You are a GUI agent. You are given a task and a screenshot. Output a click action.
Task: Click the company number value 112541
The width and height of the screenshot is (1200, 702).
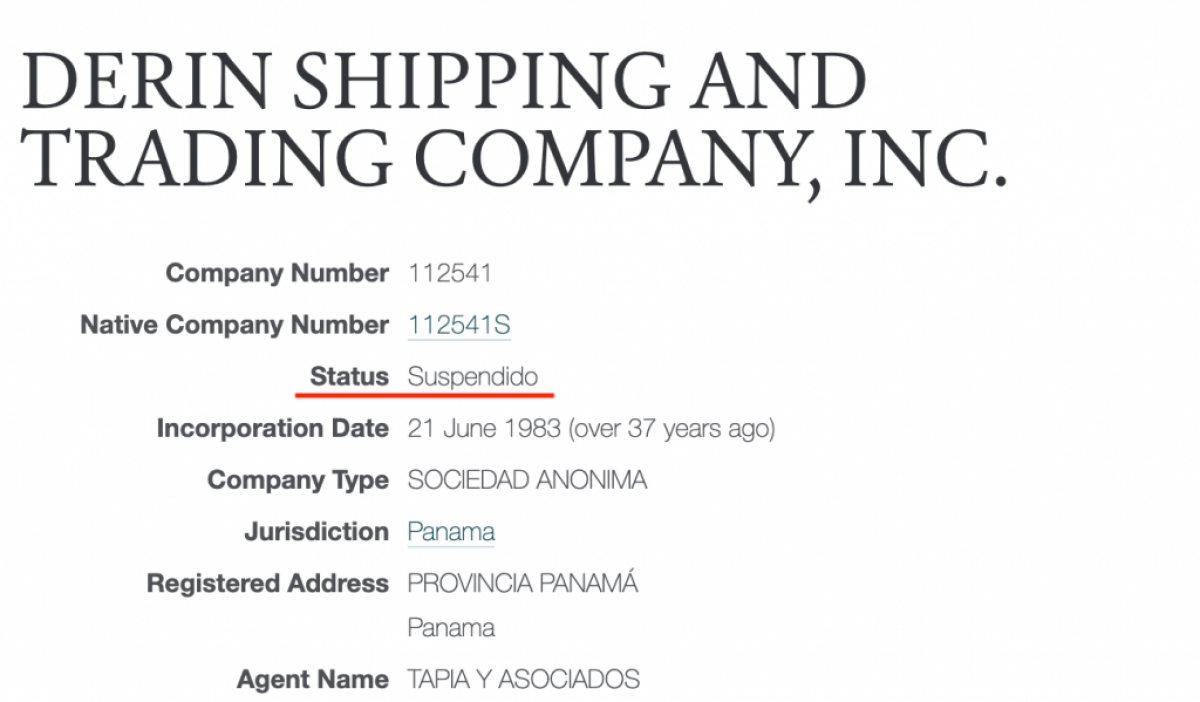450,273
